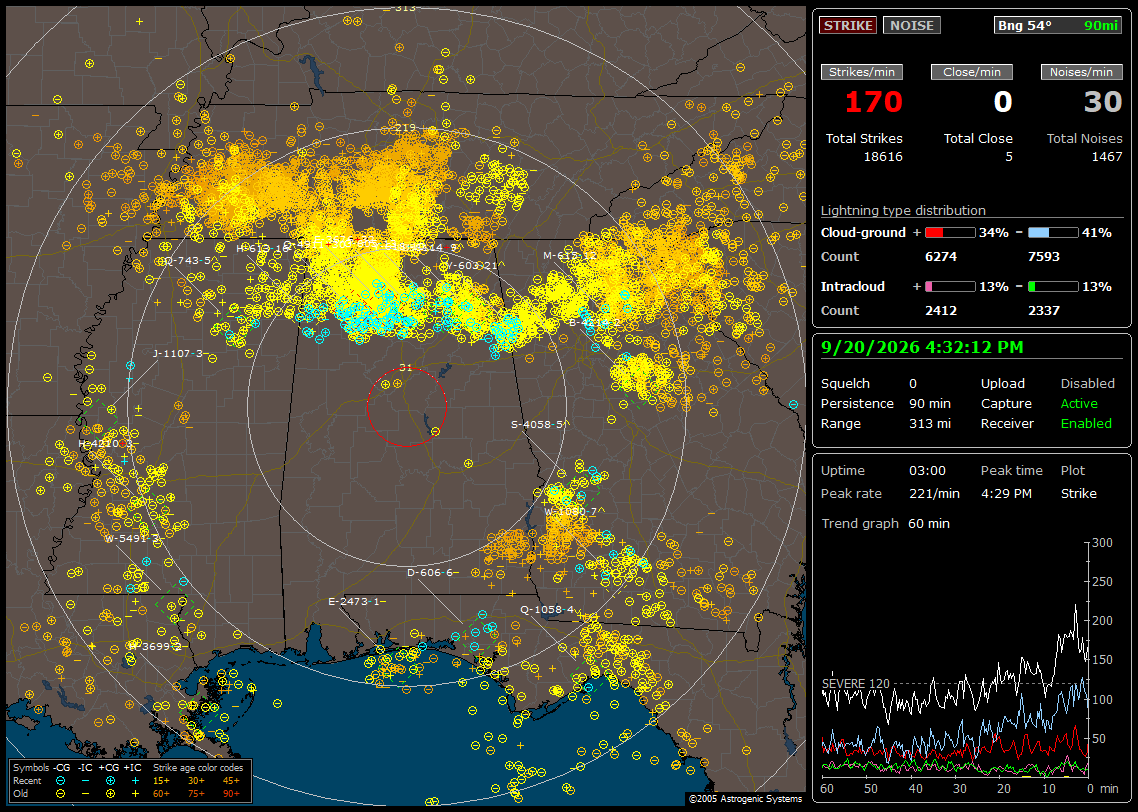Click the Trend graph 60 min plot
The width and height of the screenshot is (1138, 812).
tap(955, 658)
